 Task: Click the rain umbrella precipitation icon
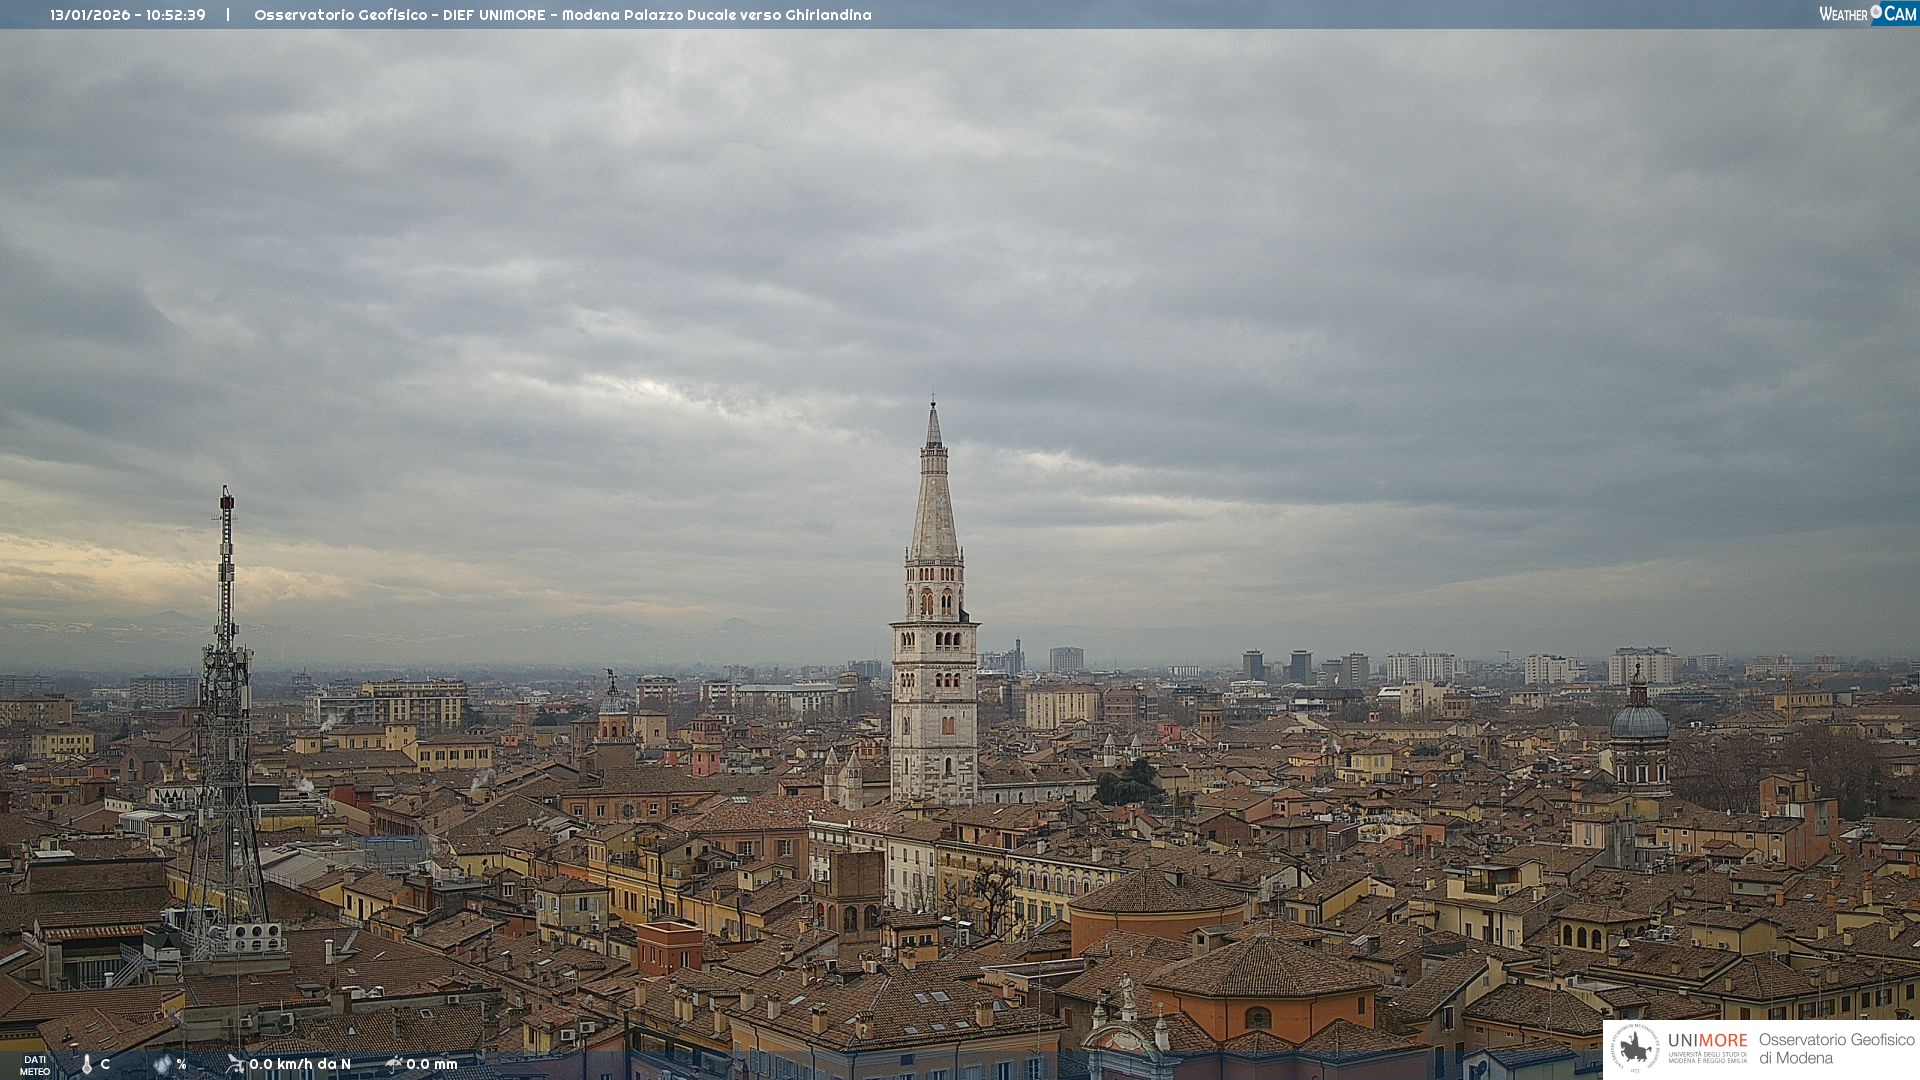tap(394, 1064)
